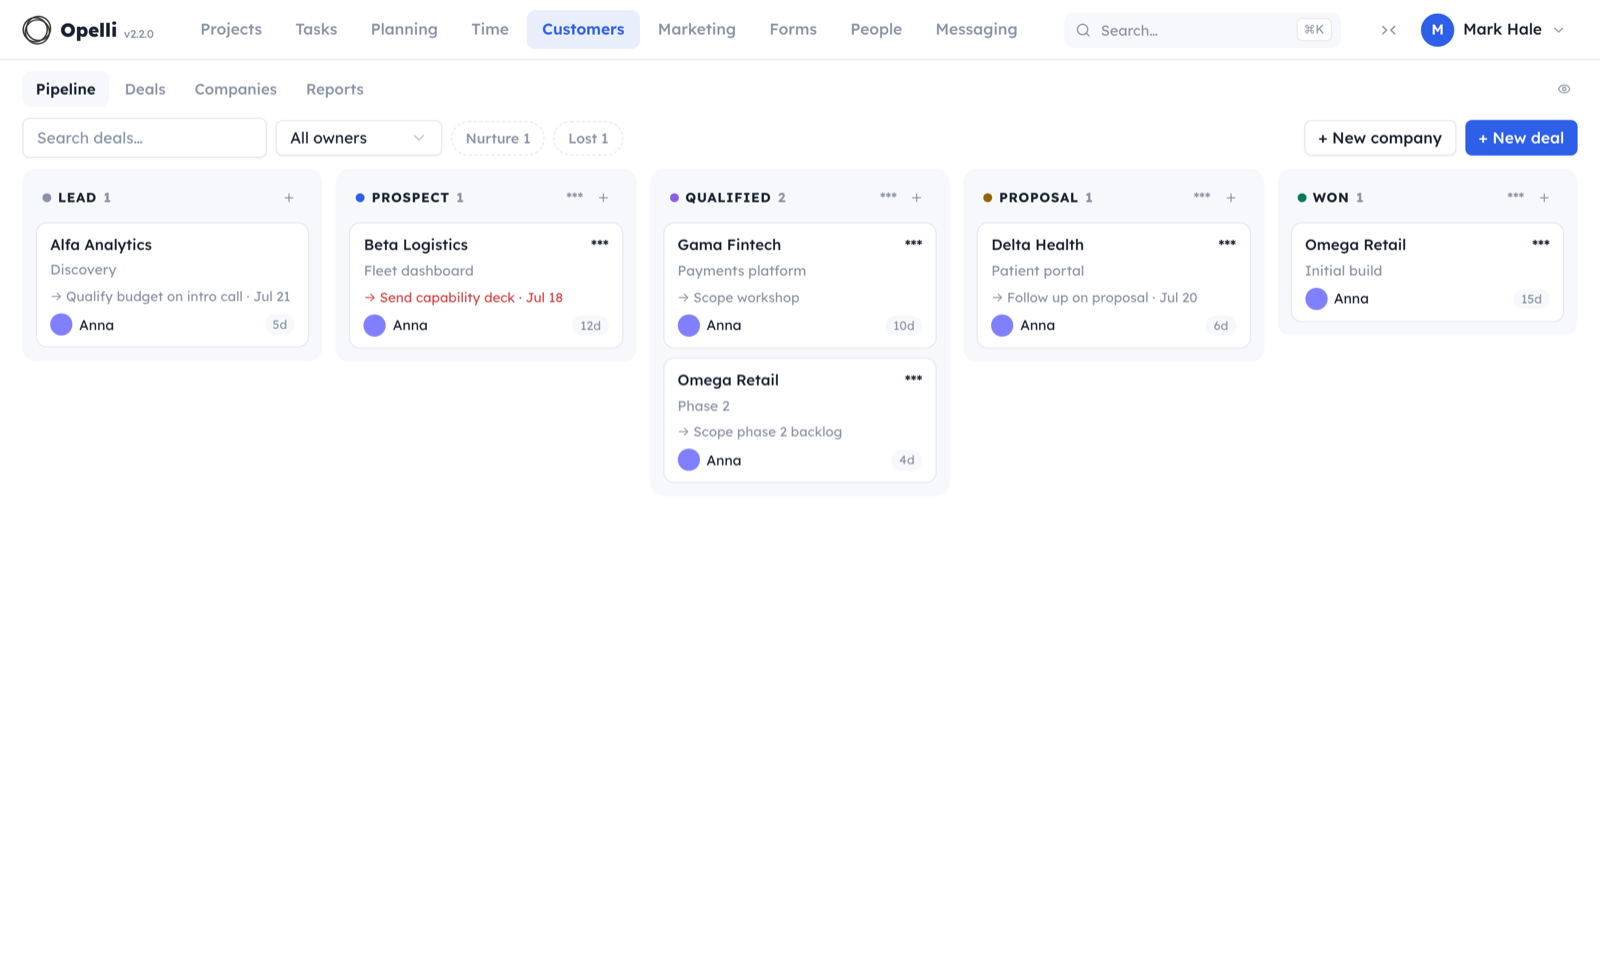Click the New company button
1600x955 pixels.
click(1380, 138)
